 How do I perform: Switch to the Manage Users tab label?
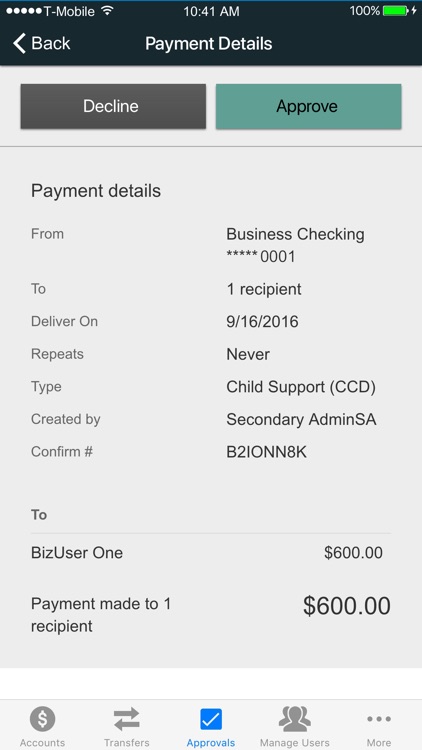click(295, 743)
